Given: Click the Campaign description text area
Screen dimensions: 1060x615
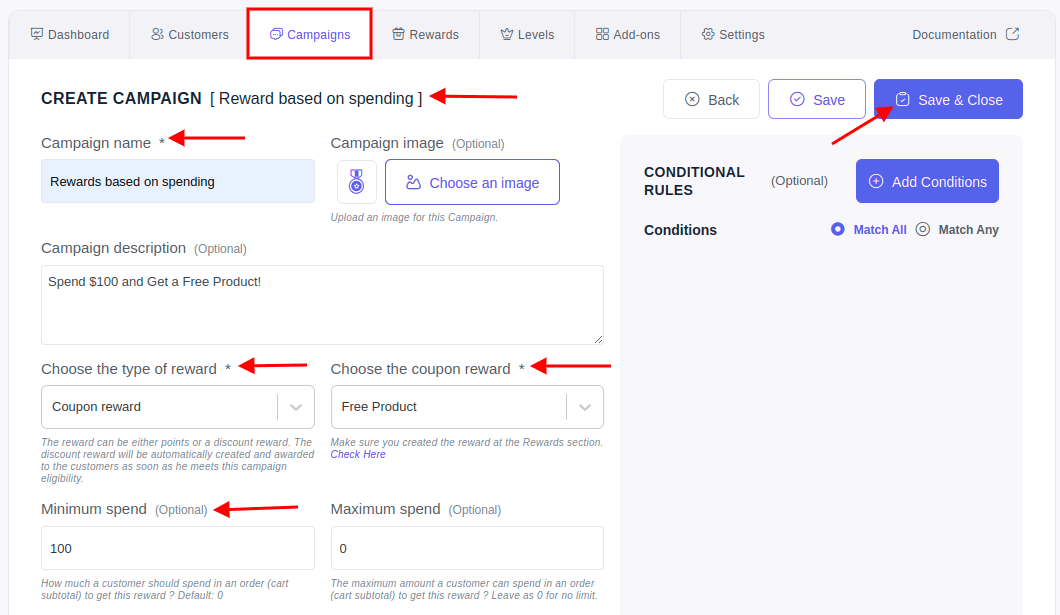Looking at the screenshot, I should point(322,305).
